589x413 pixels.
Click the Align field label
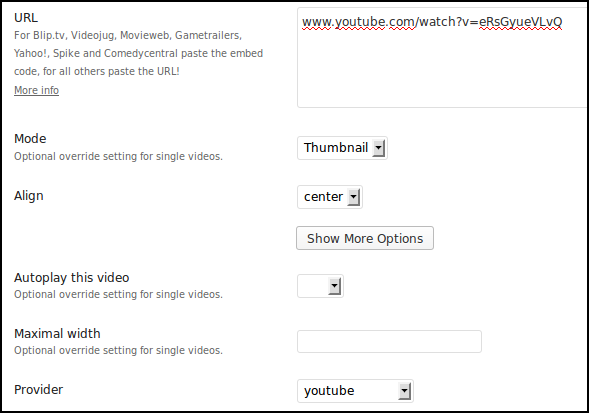(x=29, y=196)
